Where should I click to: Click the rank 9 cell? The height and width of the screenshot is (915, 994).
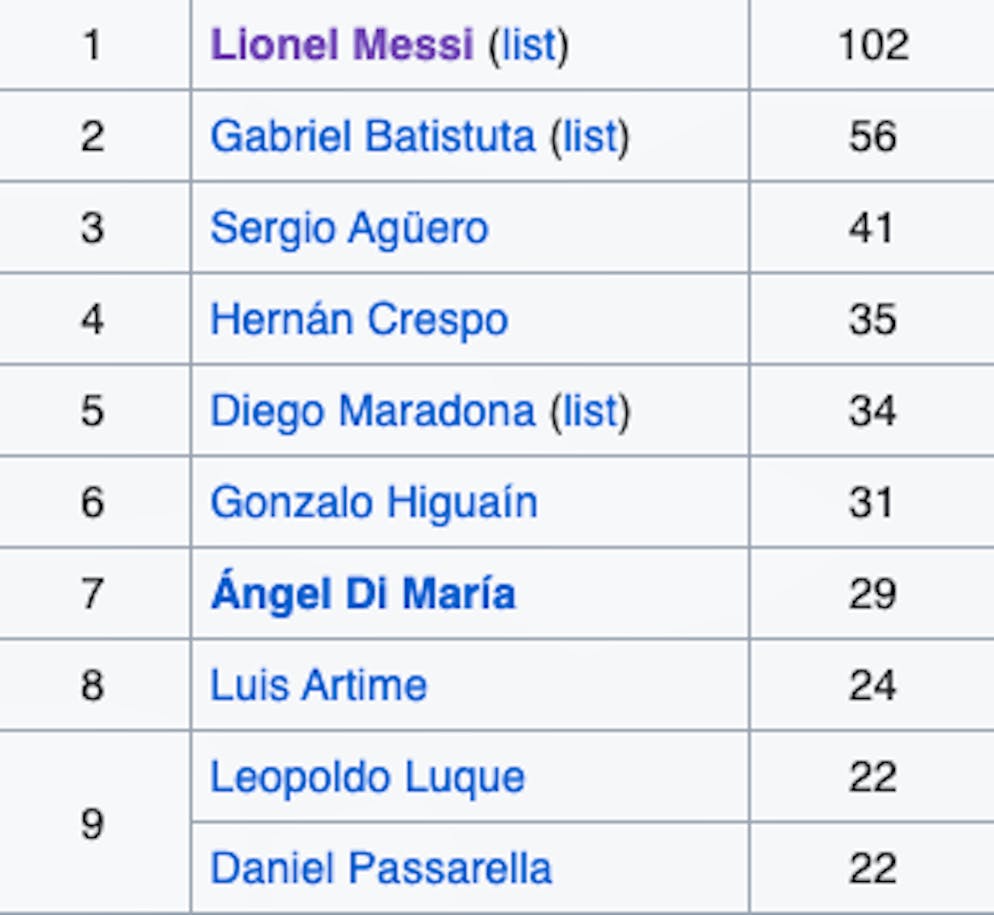coord(92,823)
